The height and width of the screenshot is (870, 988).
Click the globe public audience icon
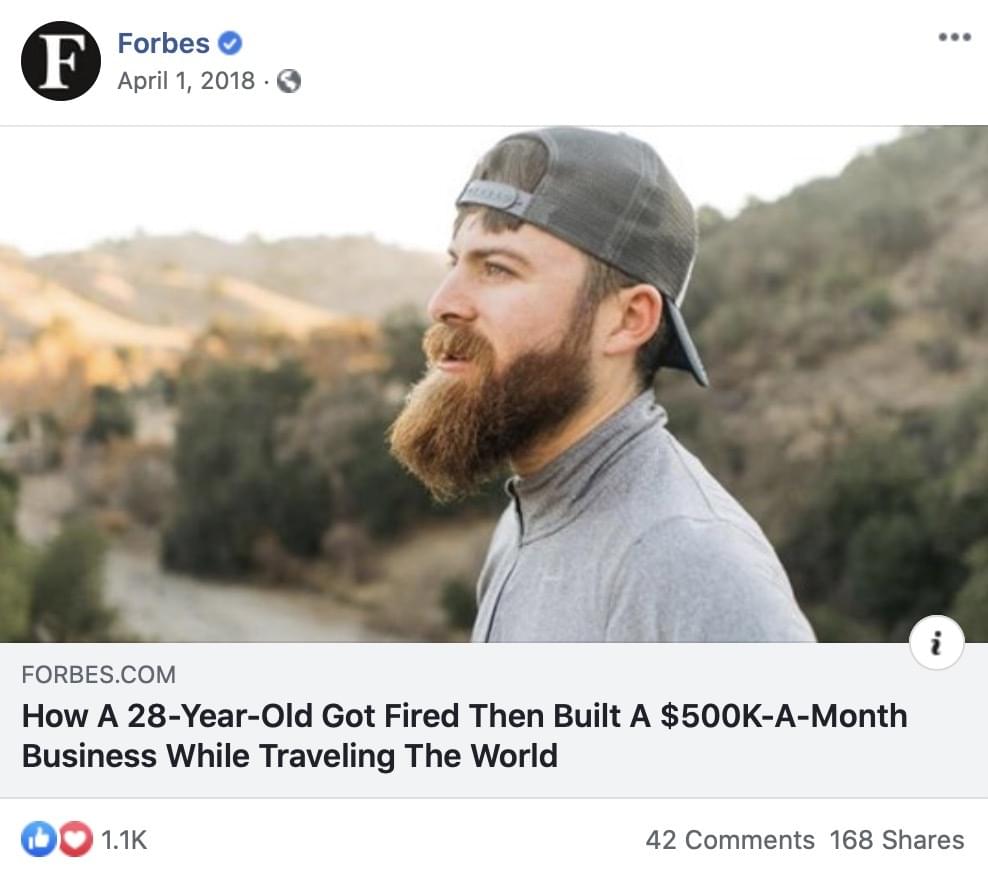(289, 81)
